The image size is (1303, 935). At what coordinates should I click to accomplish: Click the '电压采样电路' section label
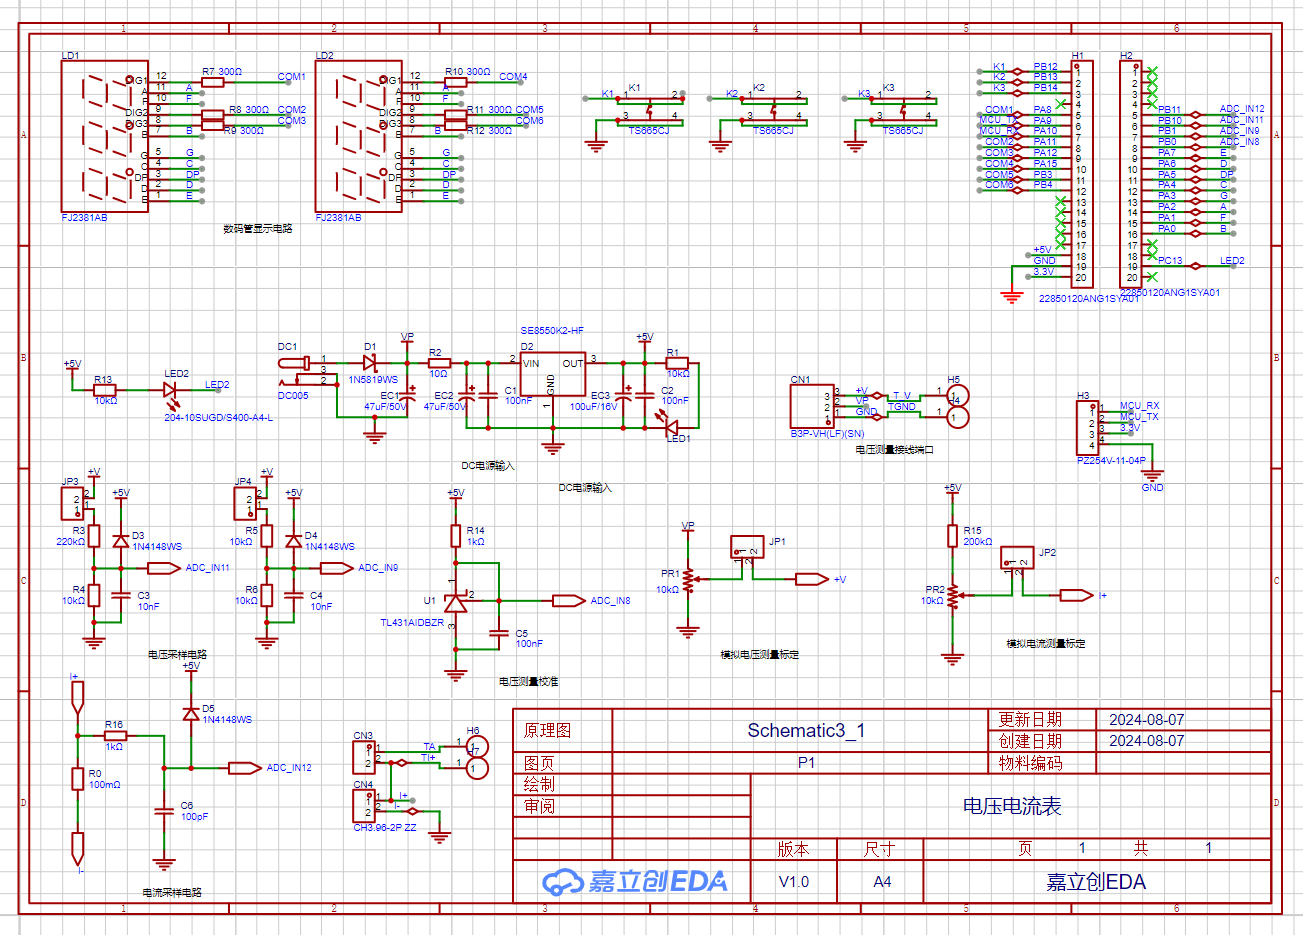coord(177,655)
